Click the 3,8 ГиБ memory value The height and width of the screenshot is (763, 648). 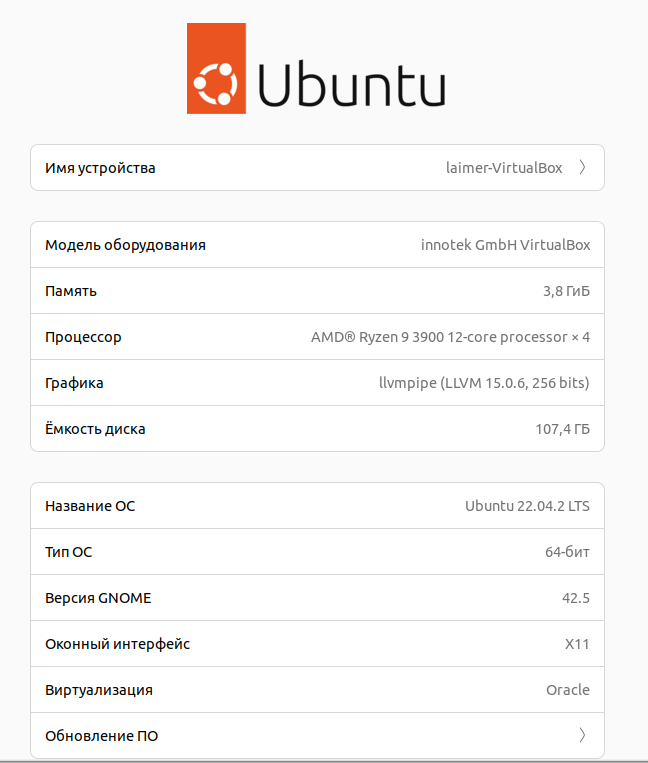coord(566,291)
